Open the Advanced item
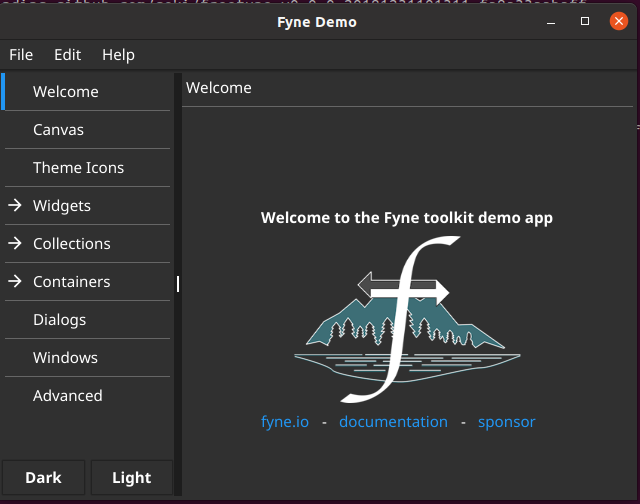 click(x=87, y=396)
